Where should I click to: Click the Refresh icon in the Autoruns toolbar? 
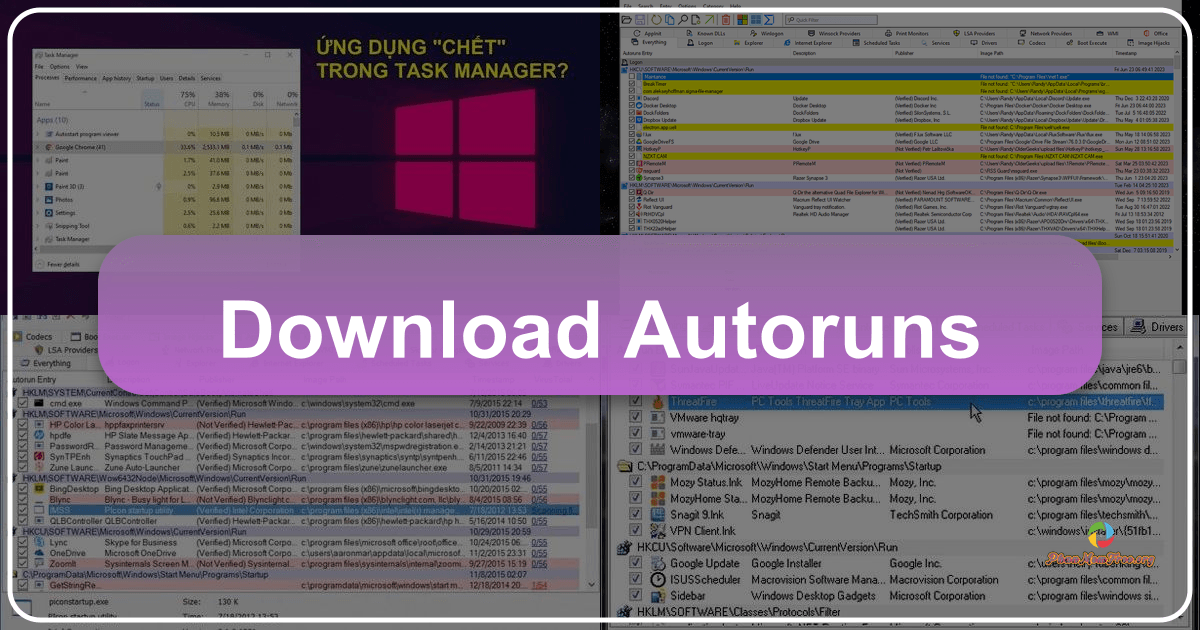(x=655, y=20)
